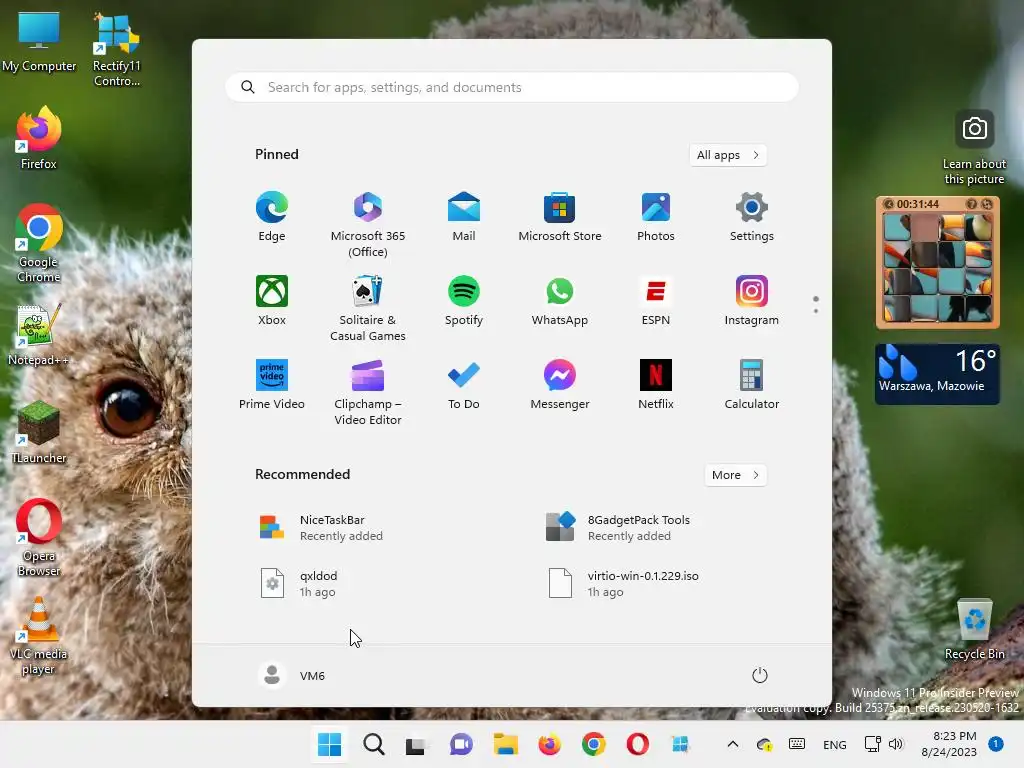The image size is (1024, 768).
Task: Open the To Do app
Action: point(464,385)
